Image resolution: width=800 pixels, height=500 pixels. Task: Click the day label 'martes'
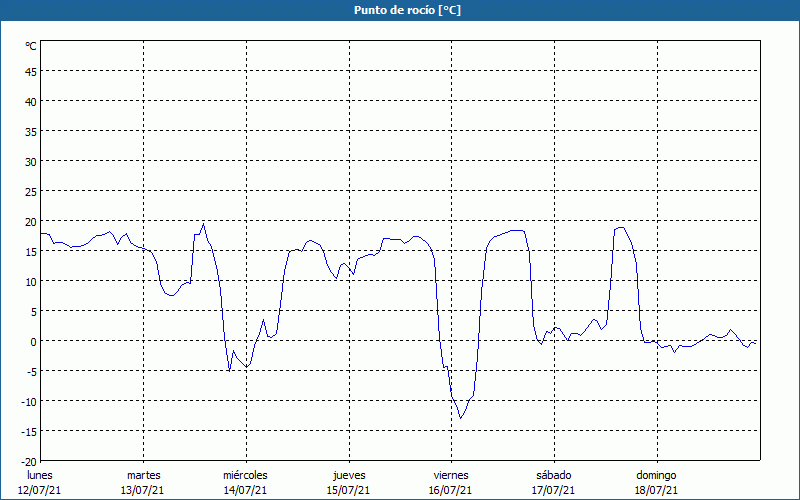[x=143, y=476]
